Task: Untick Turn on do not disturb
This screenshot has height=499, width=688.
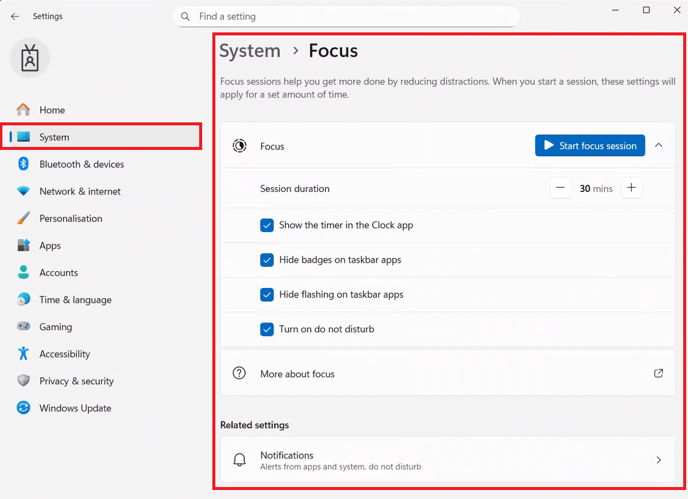Action: (x=267, y=329)
